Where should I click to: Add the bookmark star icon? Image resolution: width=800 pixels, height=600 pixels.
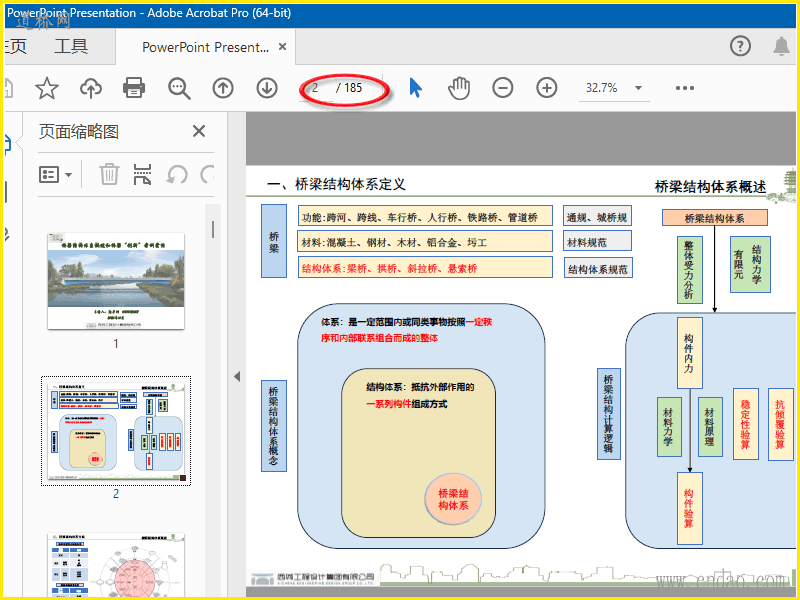47,88
